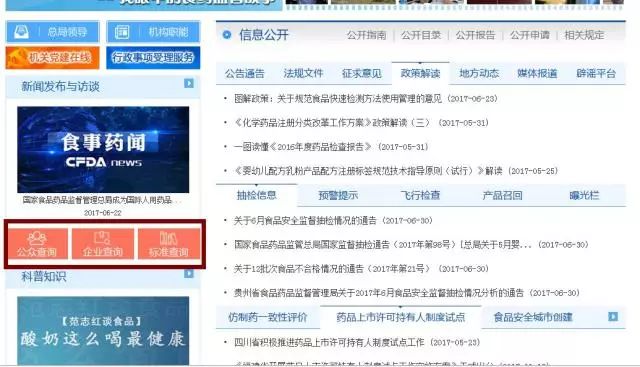The width and height of the screenshot is (640, 367).
Task: Open the 酸奶这么喝最健康 banner image
Action: pyautogui.click(x=103, y=331)
